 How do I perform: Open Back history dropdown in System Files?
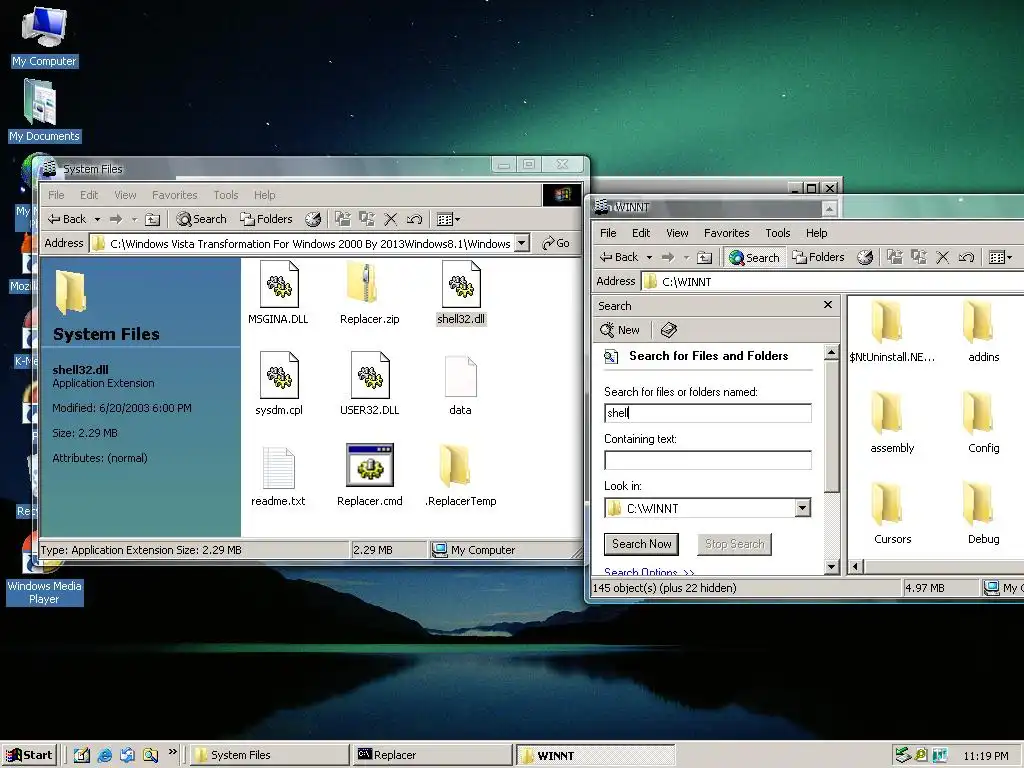[x=97, y=219]
